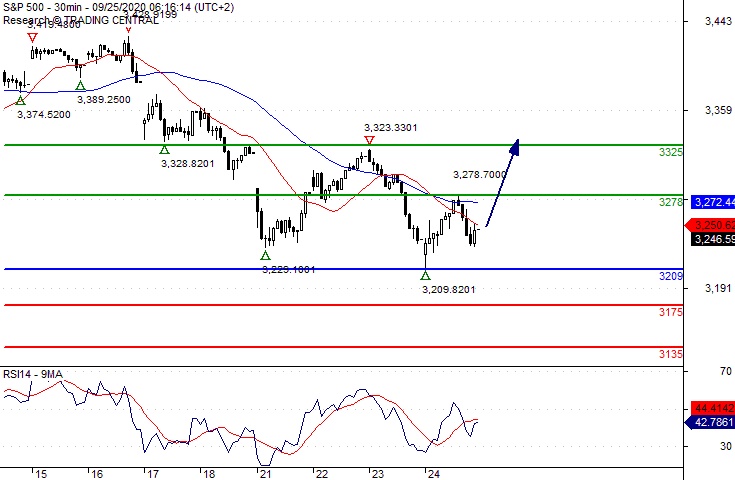
Task: Click the price label 3,278.7000
Action: 480,174
